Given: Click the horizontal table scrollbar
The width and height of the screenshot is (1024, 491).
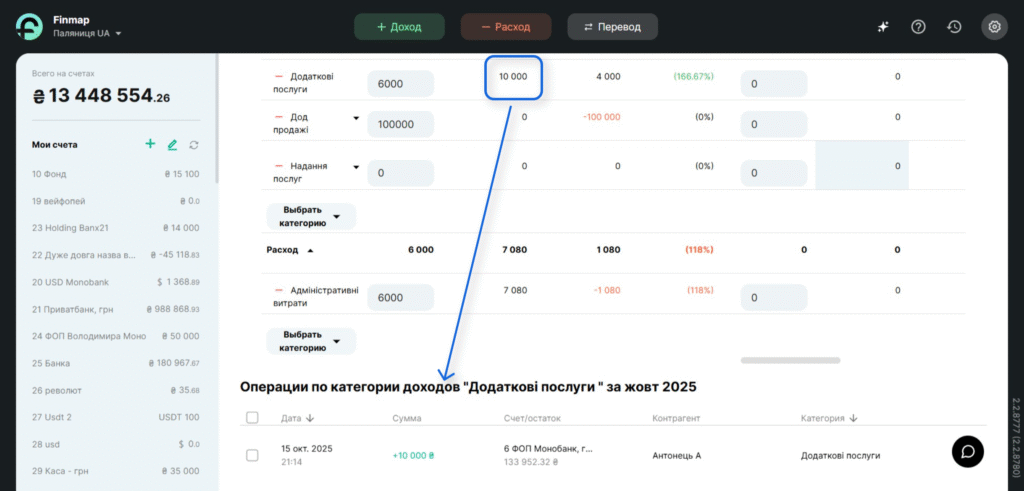Looking at the screenshot, I should [x=790, y=360].
